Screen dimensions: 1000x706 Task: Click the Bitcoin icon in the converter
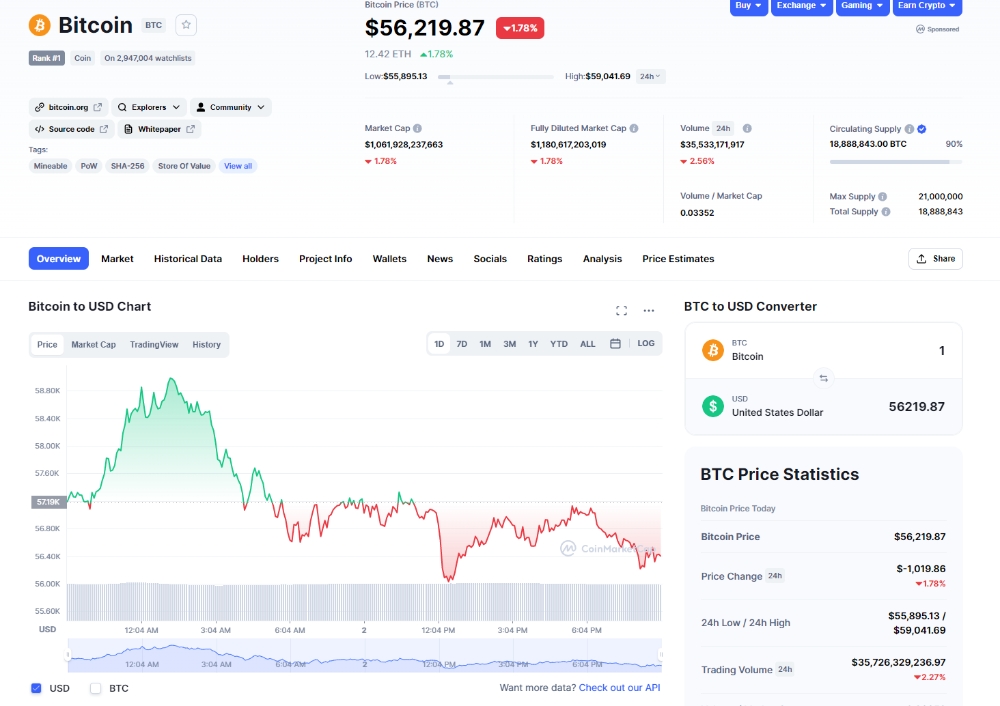pyautogui.click(x=712, y=350)
